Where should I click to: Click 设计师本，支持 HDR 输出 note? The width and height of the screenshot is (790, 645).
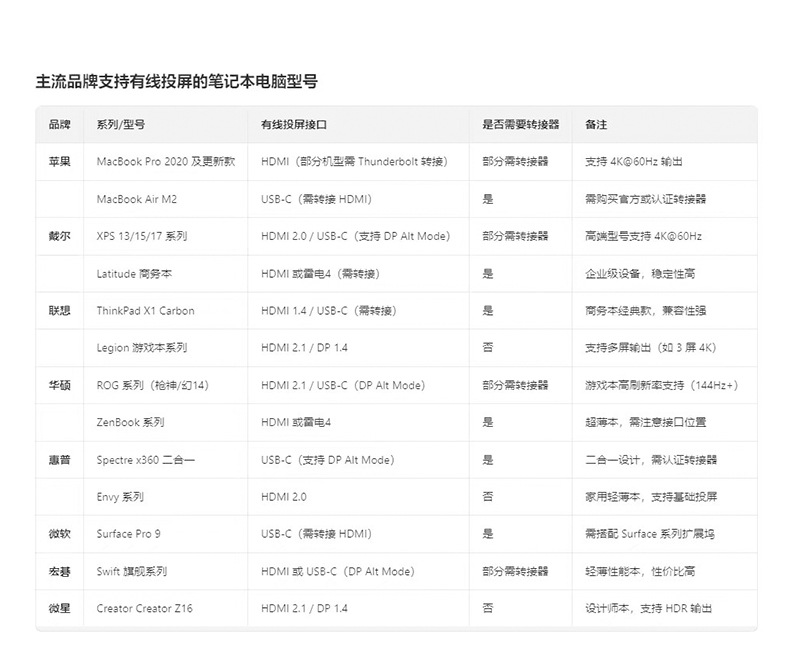[648, 609]
